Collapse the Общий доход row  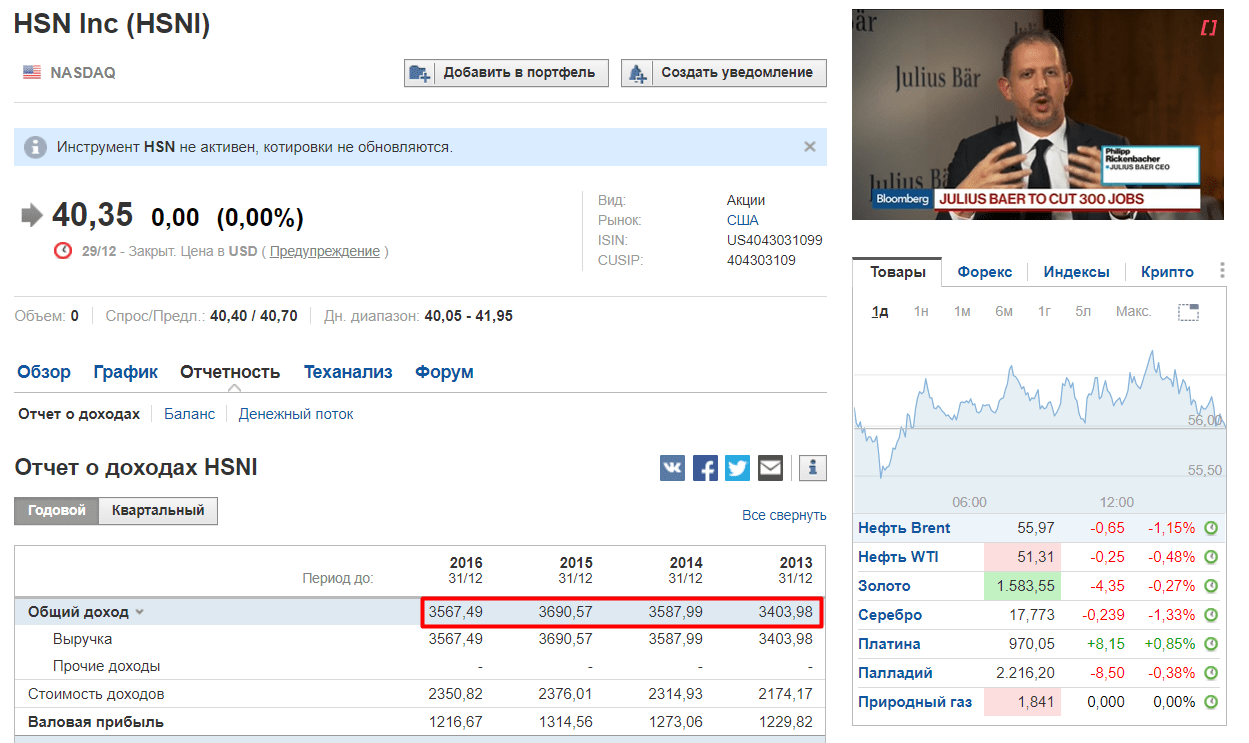click(140, 612)
